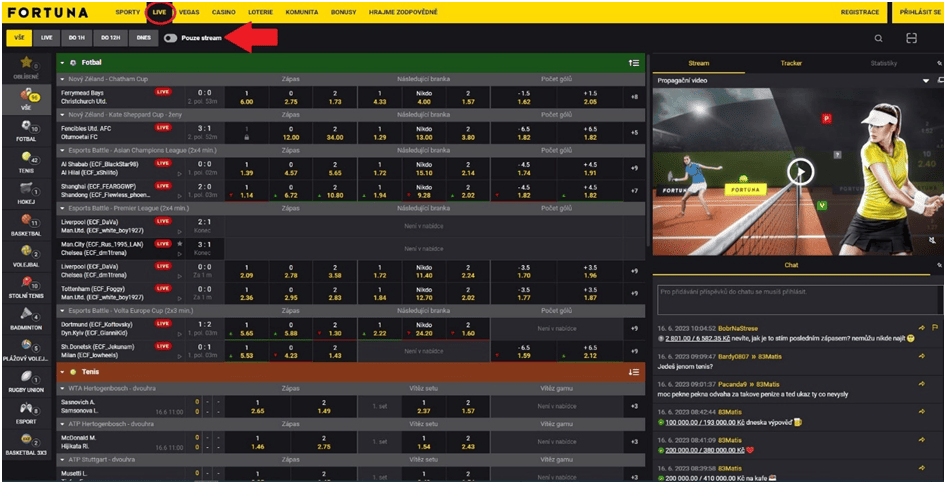This screenshot has width=946, height=484.
Task: Pop out the stream video window
Action: pos(941,80)
